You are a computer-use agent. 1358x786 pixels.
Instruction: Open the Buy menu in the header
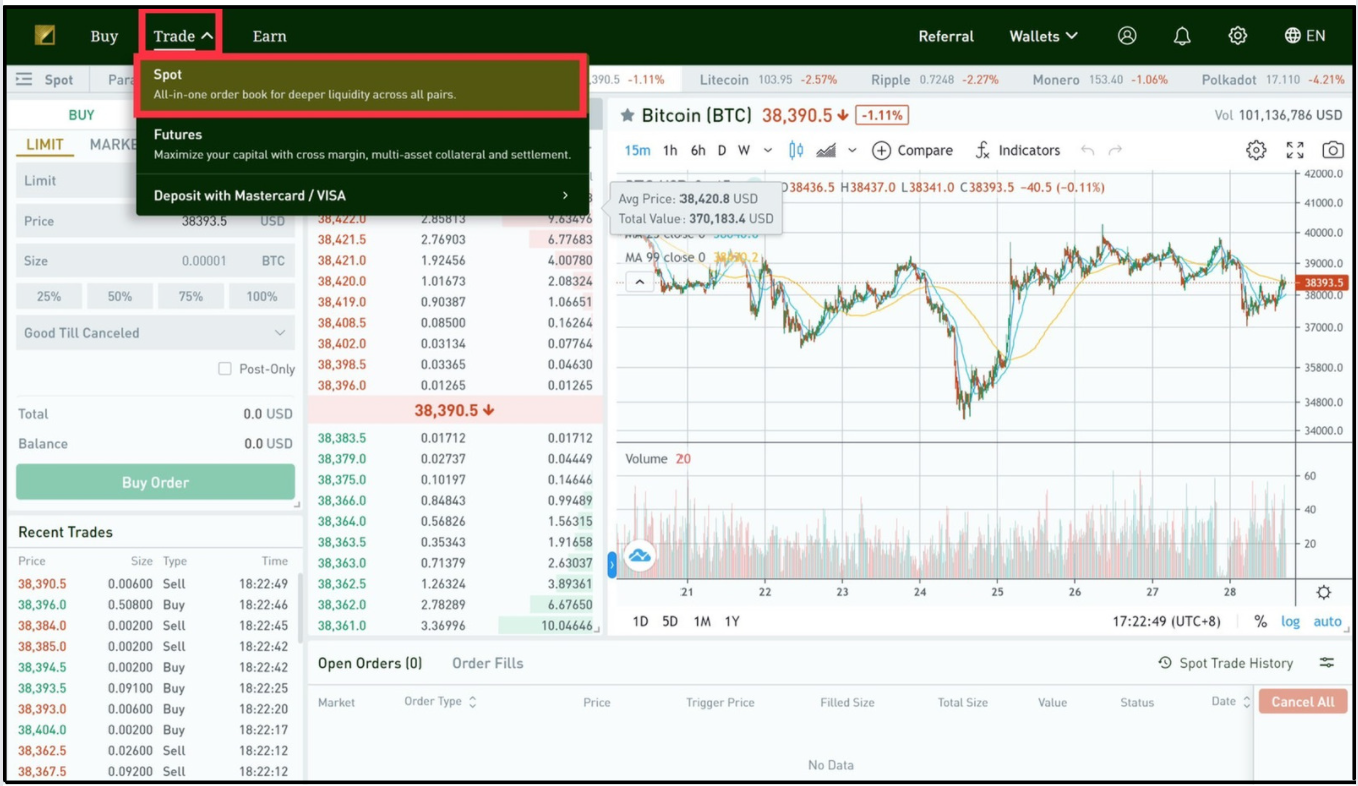[x=104, y=36]
